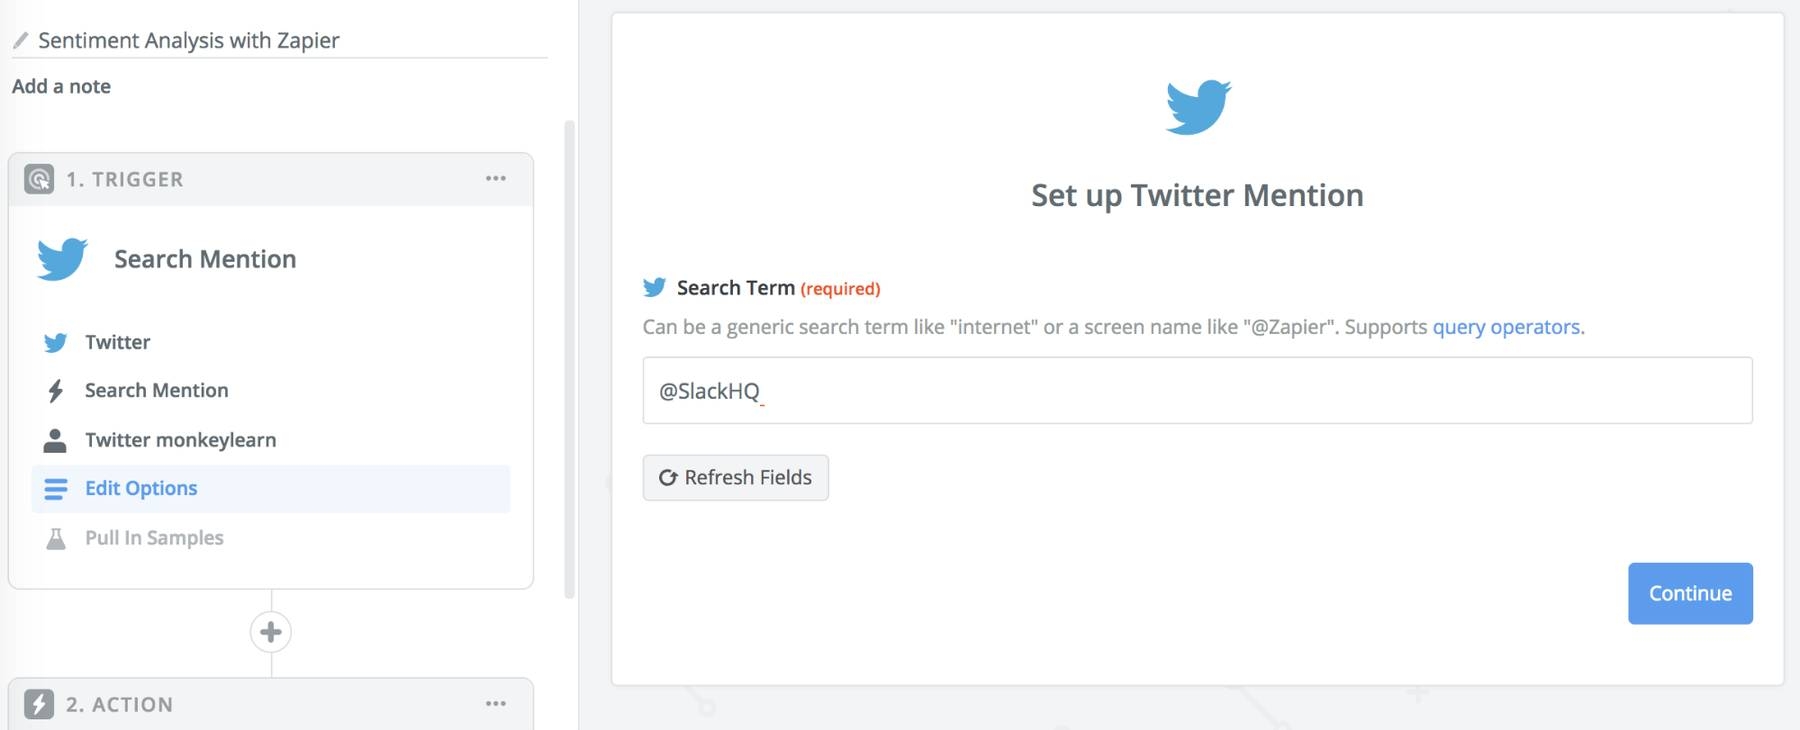Screen dimensions: 1800x730
Task: Click Add a note text
Action: (x=62, y=87)
